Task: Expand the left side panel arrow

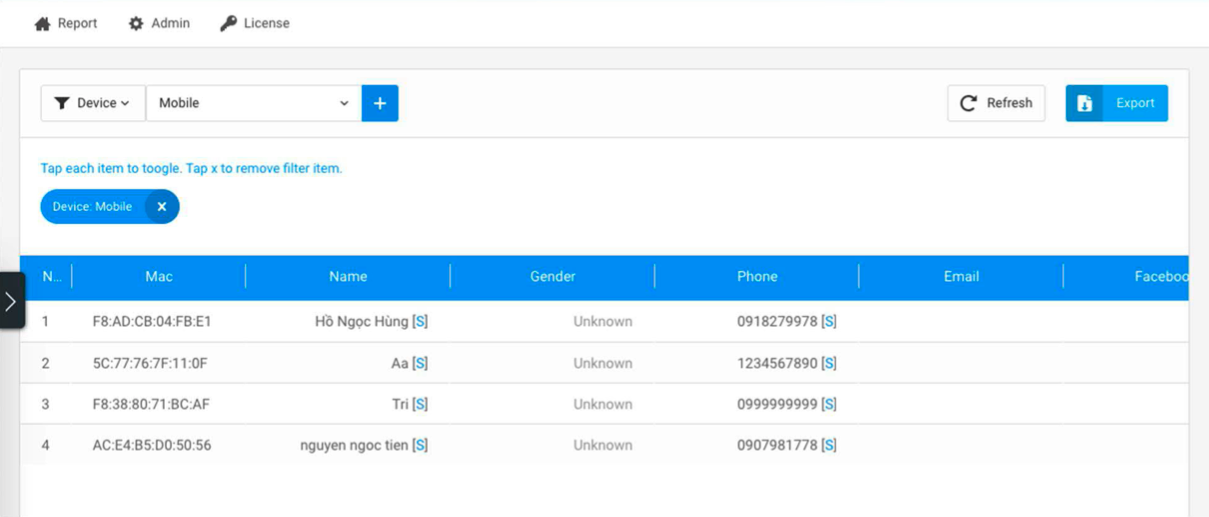Action: [11, 301]
